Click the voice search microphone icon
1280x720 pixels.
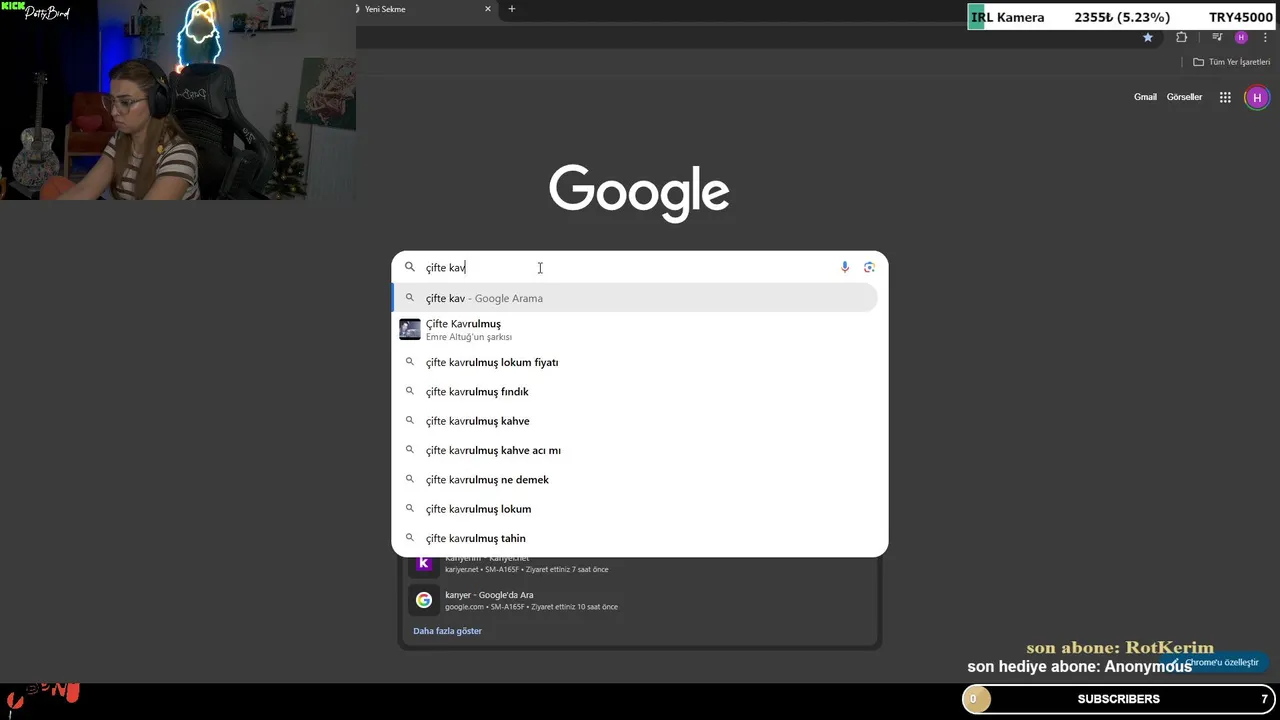[845, 267]
